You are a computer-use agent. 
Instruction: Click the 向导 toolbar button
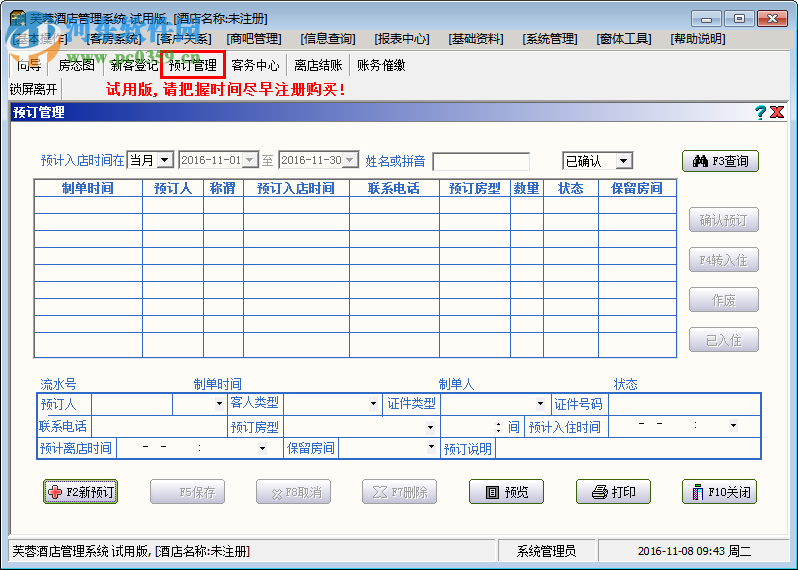tap(29, 65)
